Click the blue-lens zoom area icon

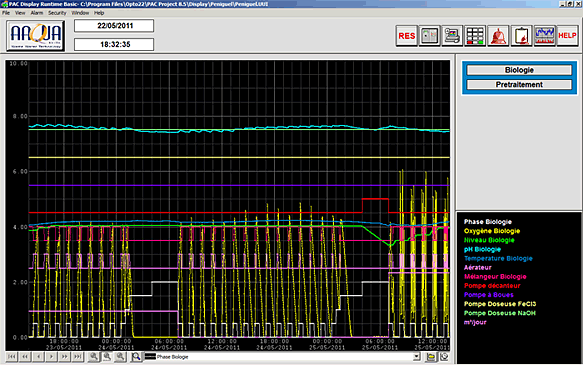136,357
